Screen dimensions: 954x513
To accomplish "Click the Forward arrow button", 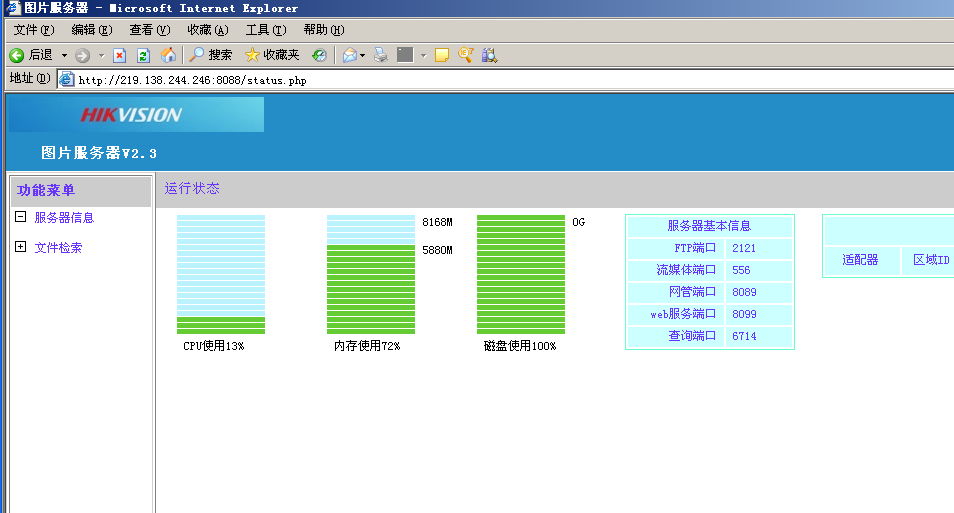I will [x=83, y=55].
